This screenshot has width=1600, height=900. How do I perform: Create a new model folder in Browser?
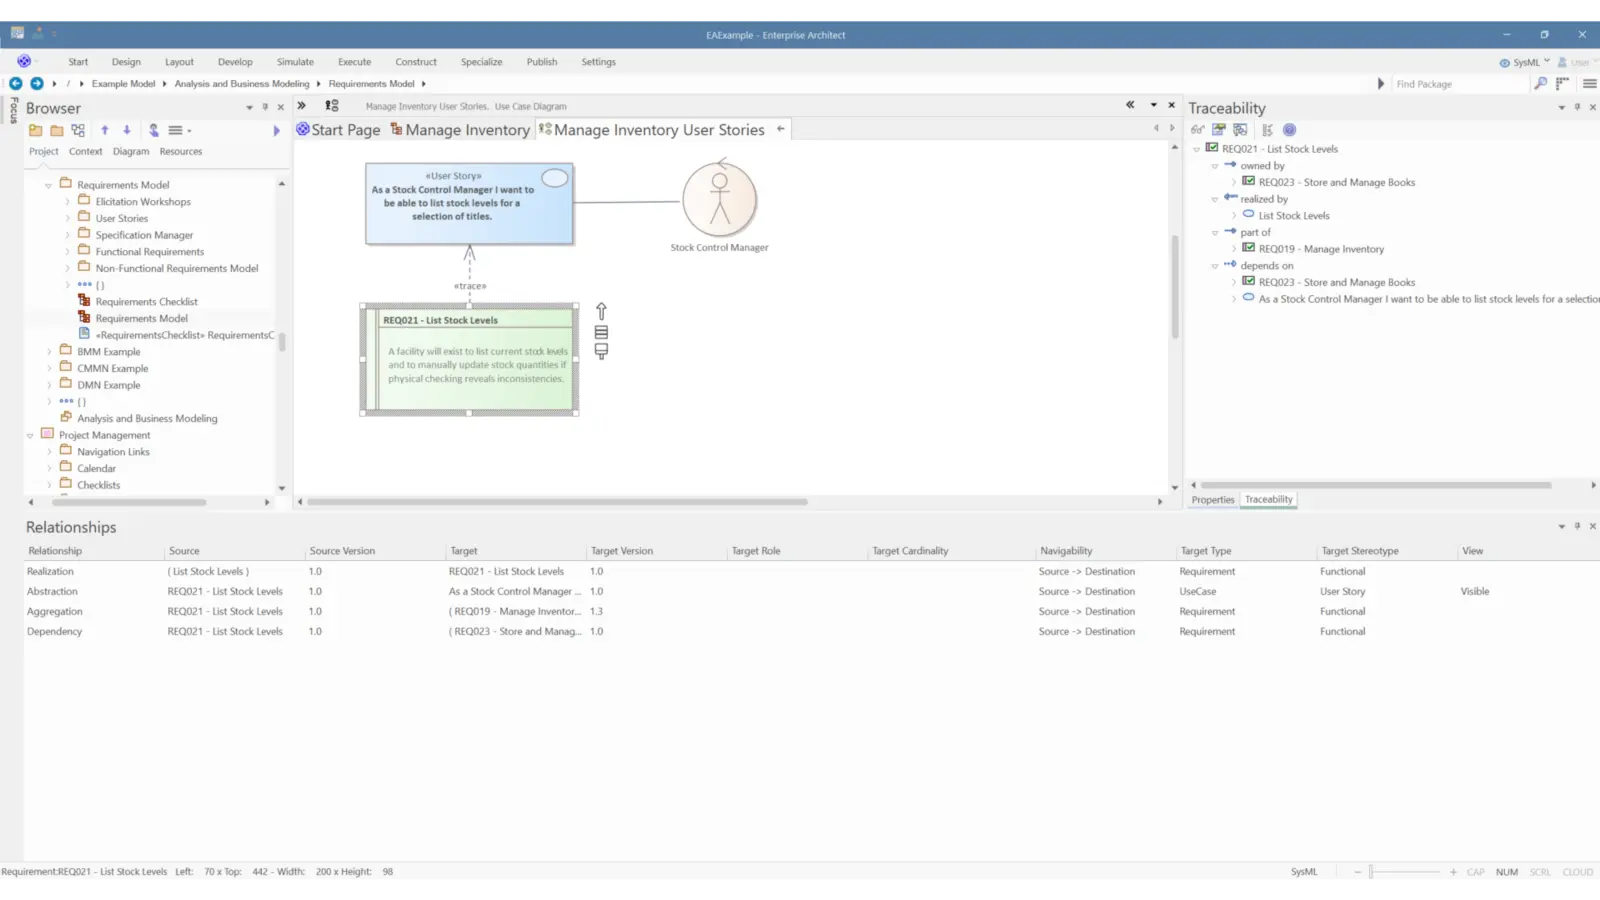[35, 130]
